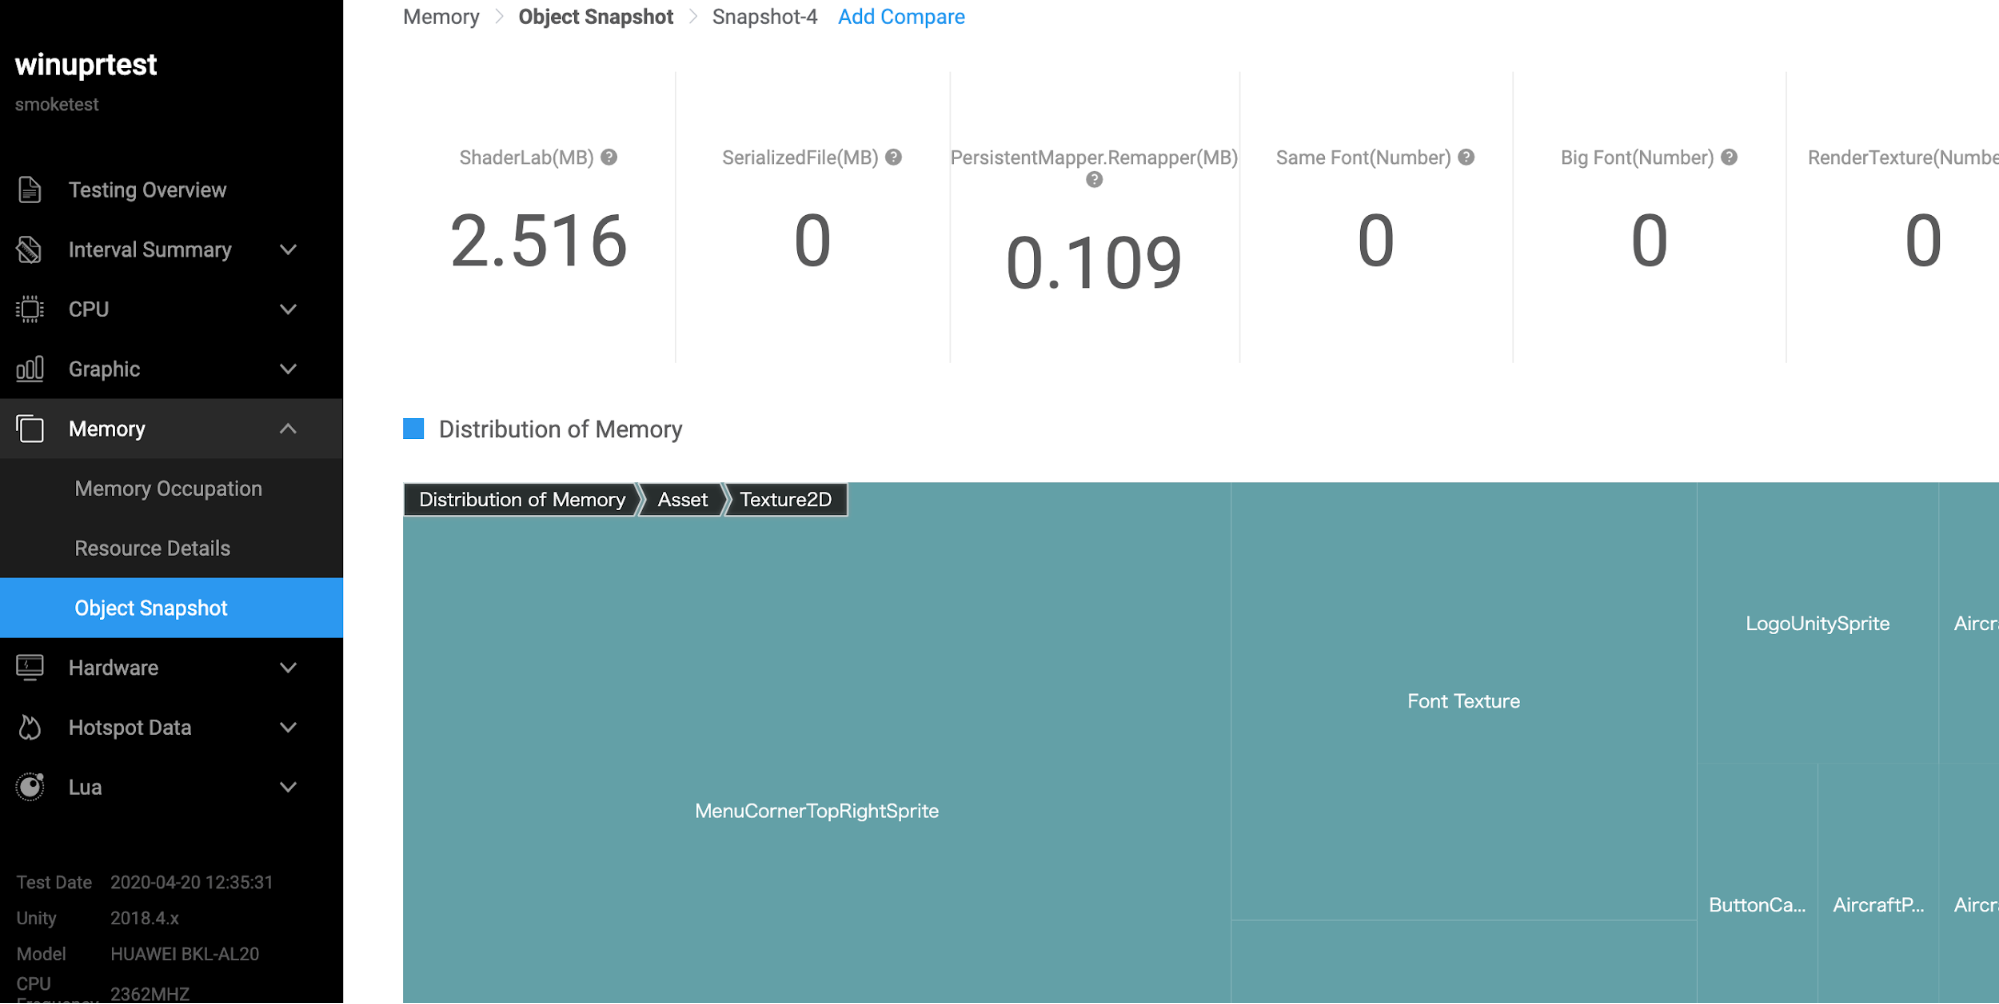
Task: Click the SerializedFile(MB) help icon
Action: (x=894, y=157)
